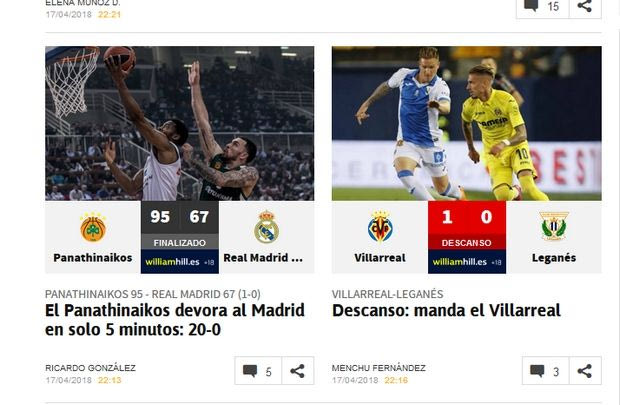This screenshot has height=405, width=620.
Task: Open the Villarreal-Leganés match photo
Action: click(x=467, y=123)
